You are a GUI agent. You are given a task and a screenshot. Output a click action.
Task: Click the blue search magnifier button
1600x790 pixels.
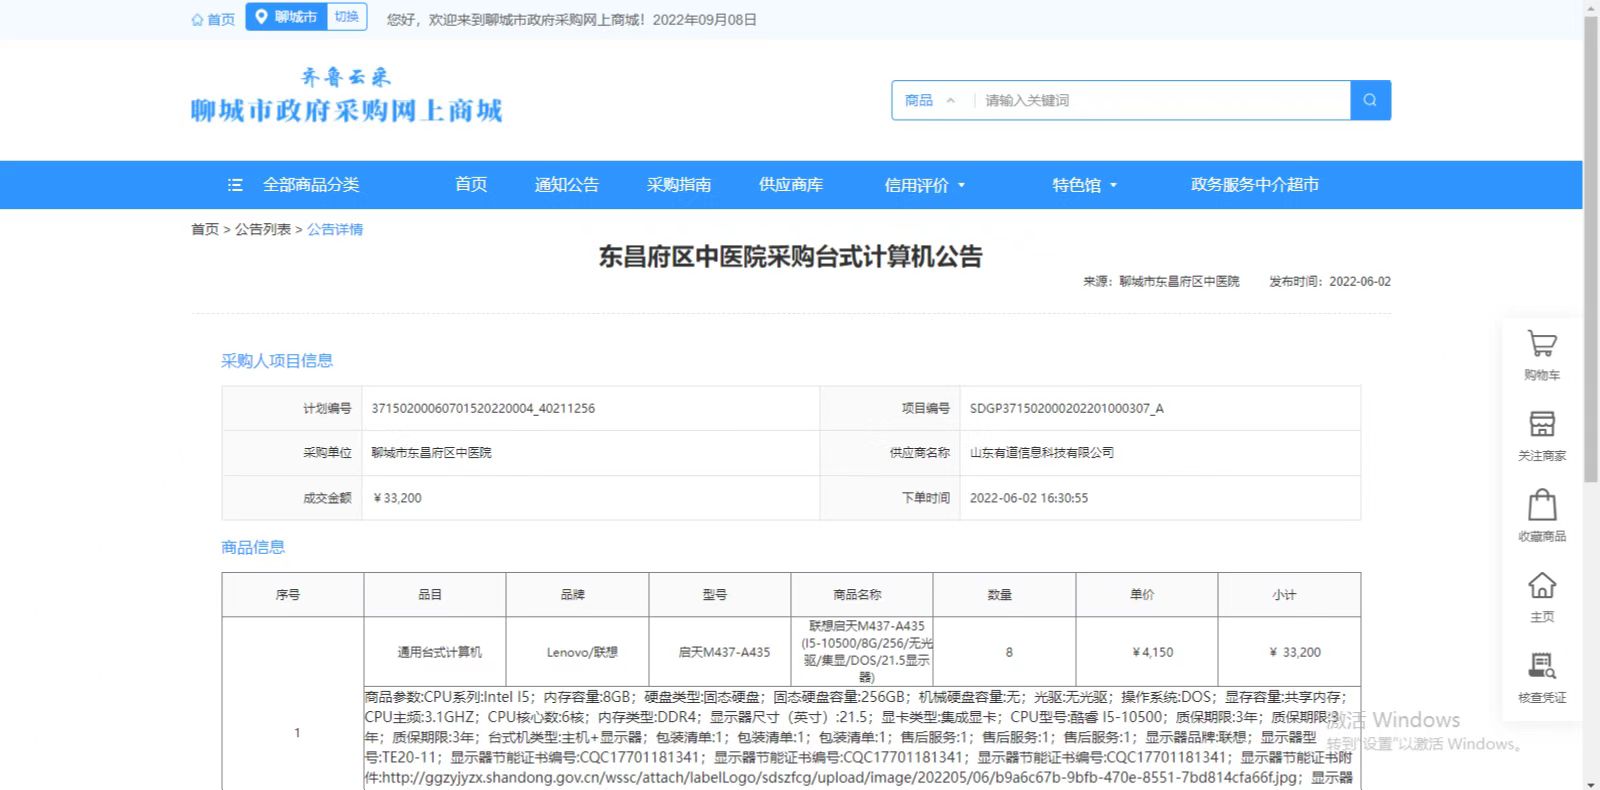1370,100
